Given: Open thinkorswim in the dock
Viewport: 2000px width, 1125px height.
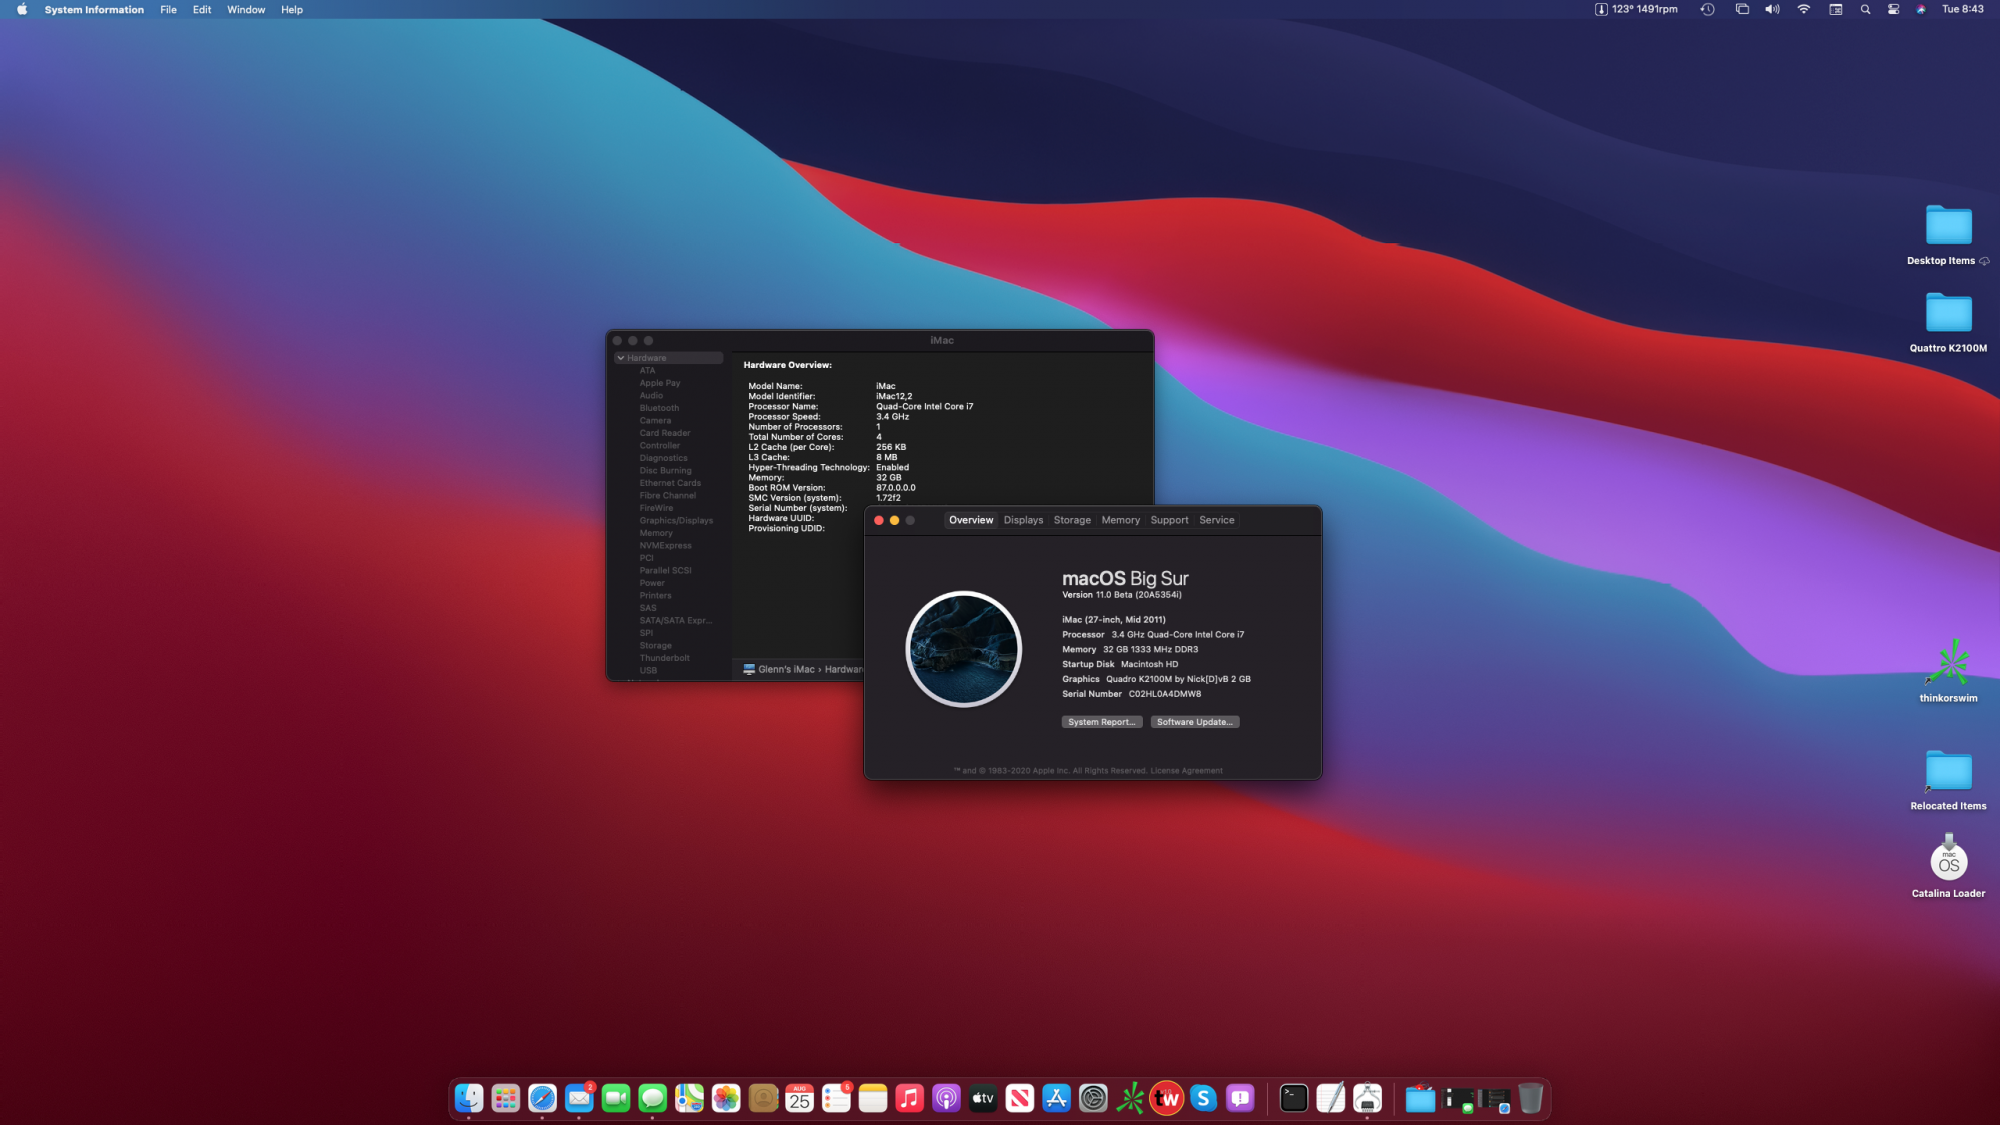Looking at the screenshot, I should click(x=1130, y=1098).
